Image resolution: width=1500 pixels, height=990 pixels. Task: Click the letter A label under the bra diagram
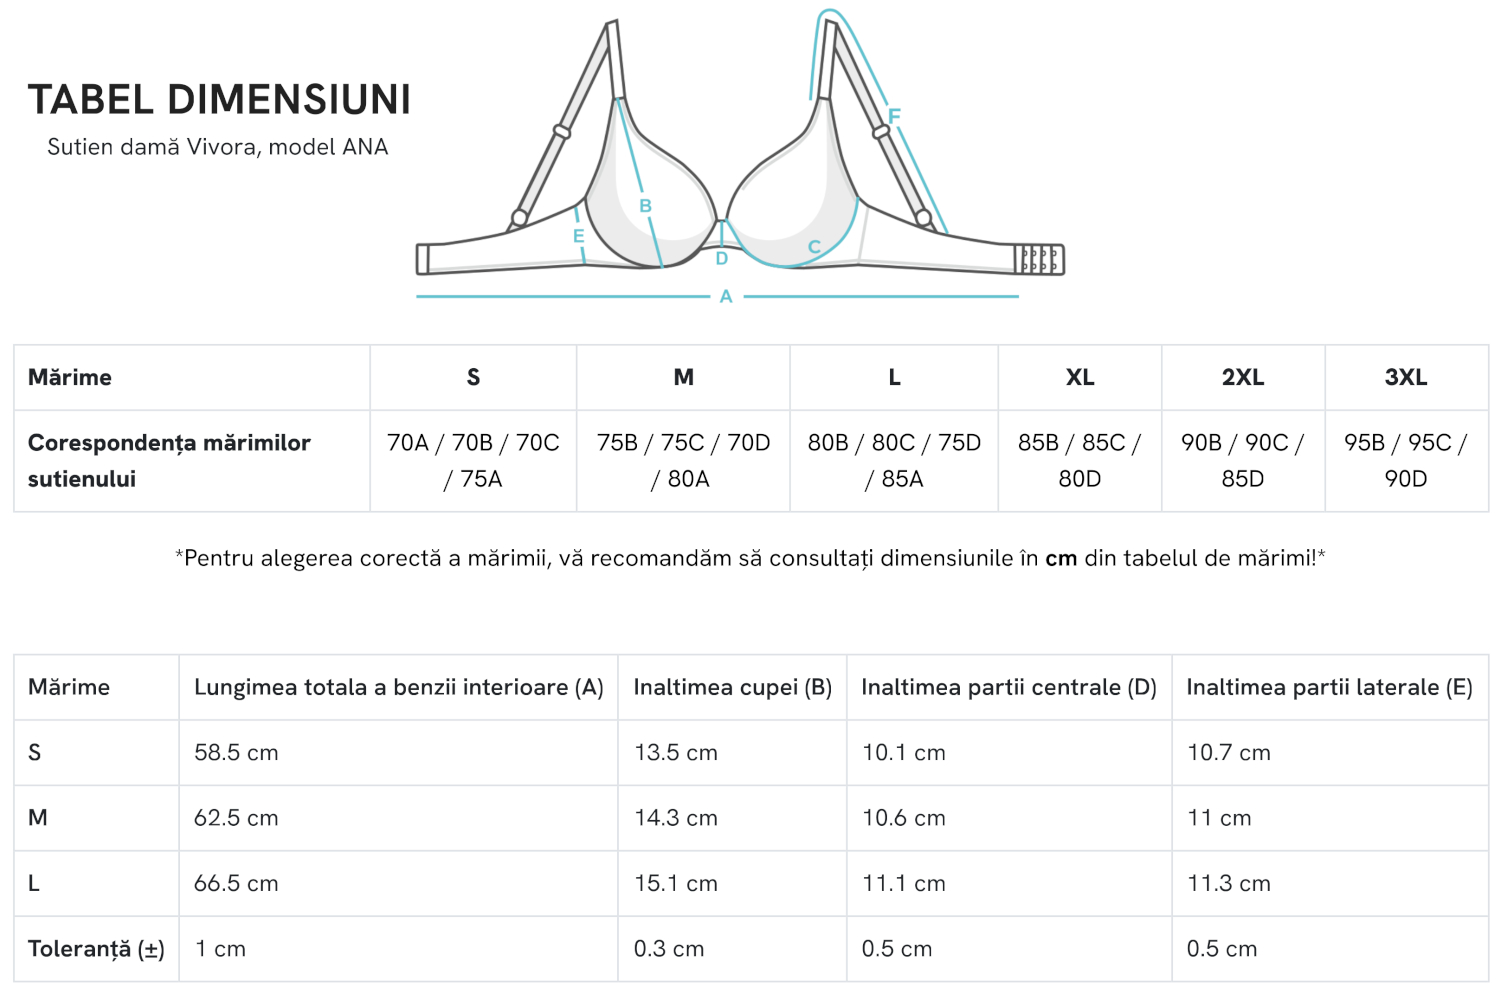point(726,297)
